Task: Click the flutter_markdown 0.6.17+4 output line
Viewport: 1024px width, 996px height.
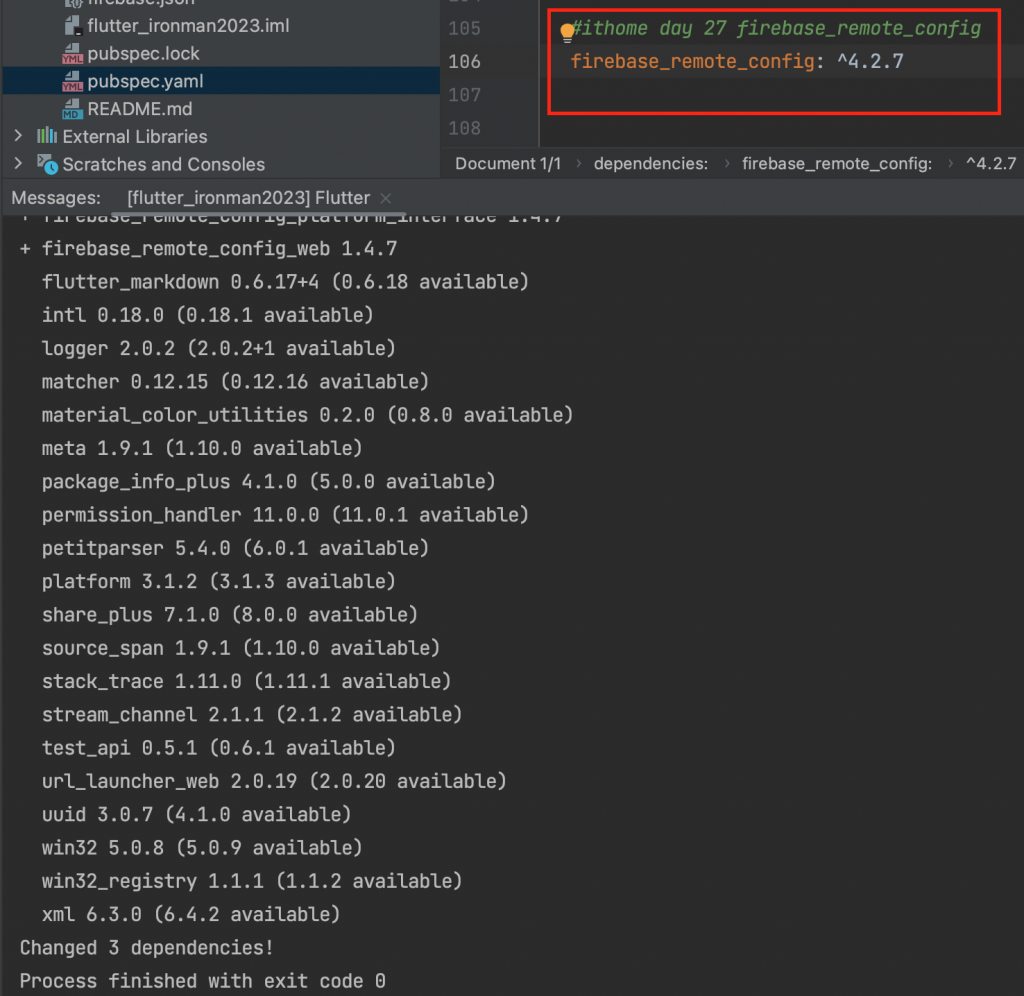Action: [x=285, y=281]
